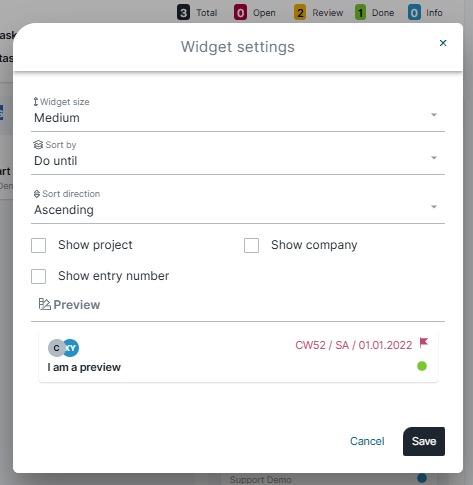473x485 pixels.
Task: Click the red flag icon in the preview
Action: (424, 343)
